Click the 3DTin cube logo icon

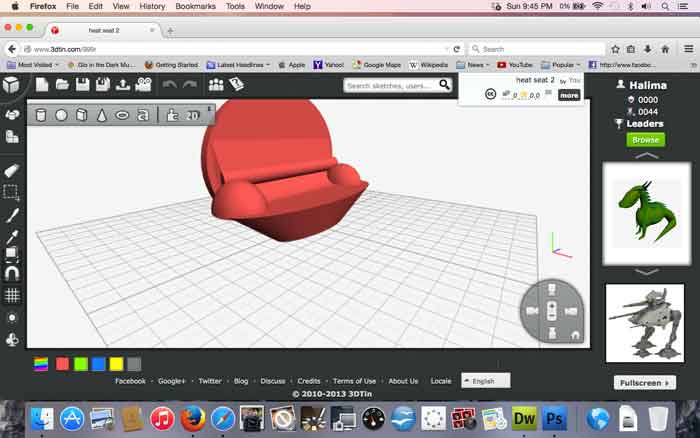[x=11, y=85]
